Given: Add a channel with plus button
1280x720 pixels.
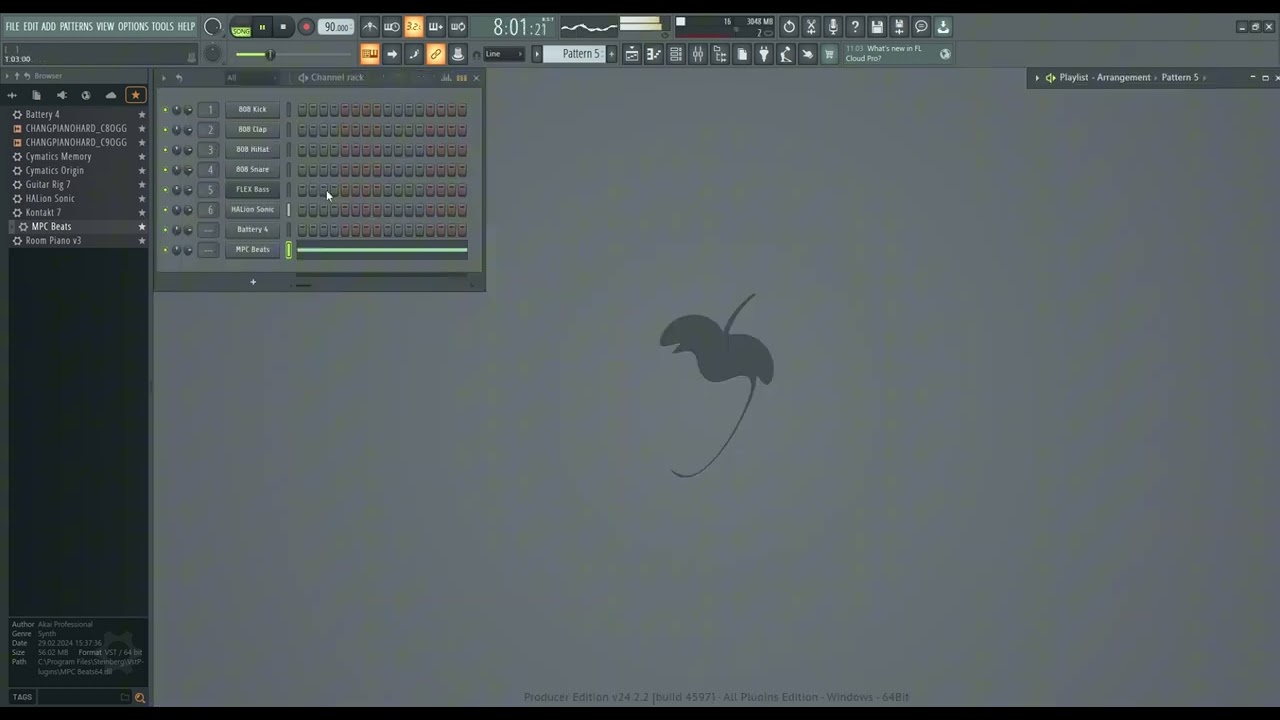Looking at the screenshot, I should click(253, 282).
